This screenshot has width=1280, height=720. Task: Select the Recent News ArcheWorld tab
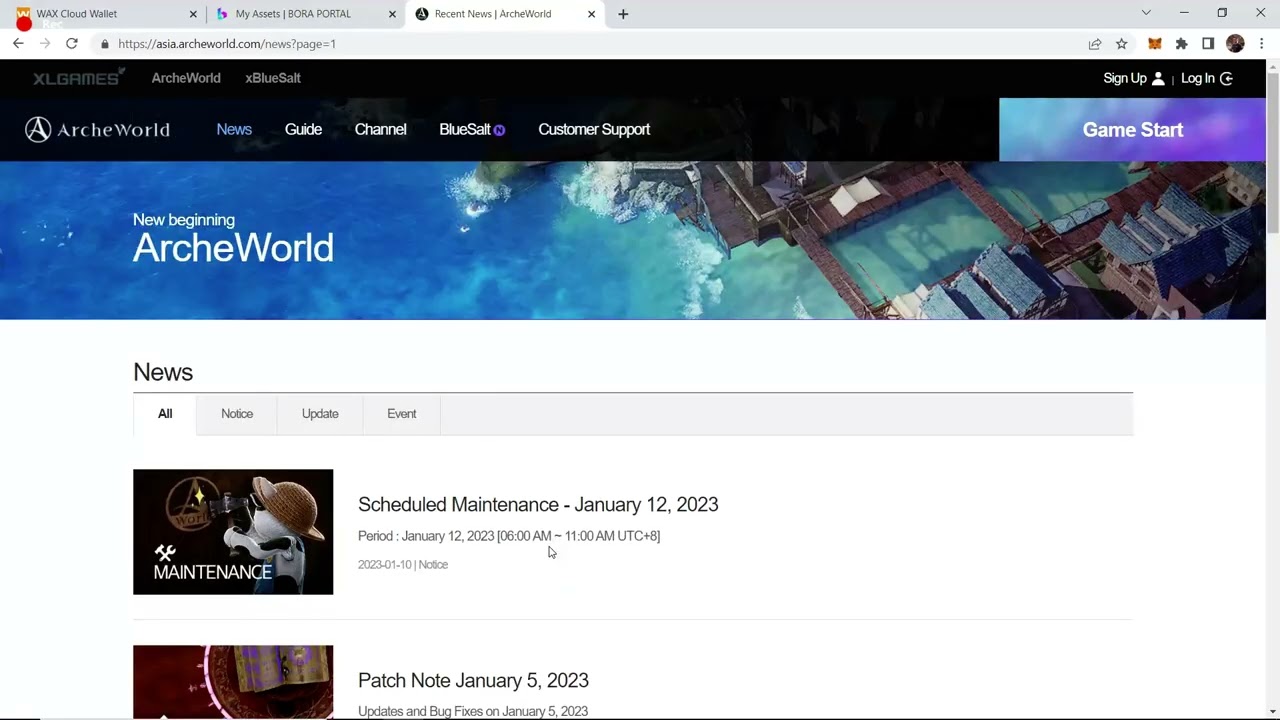coord(504,14)
